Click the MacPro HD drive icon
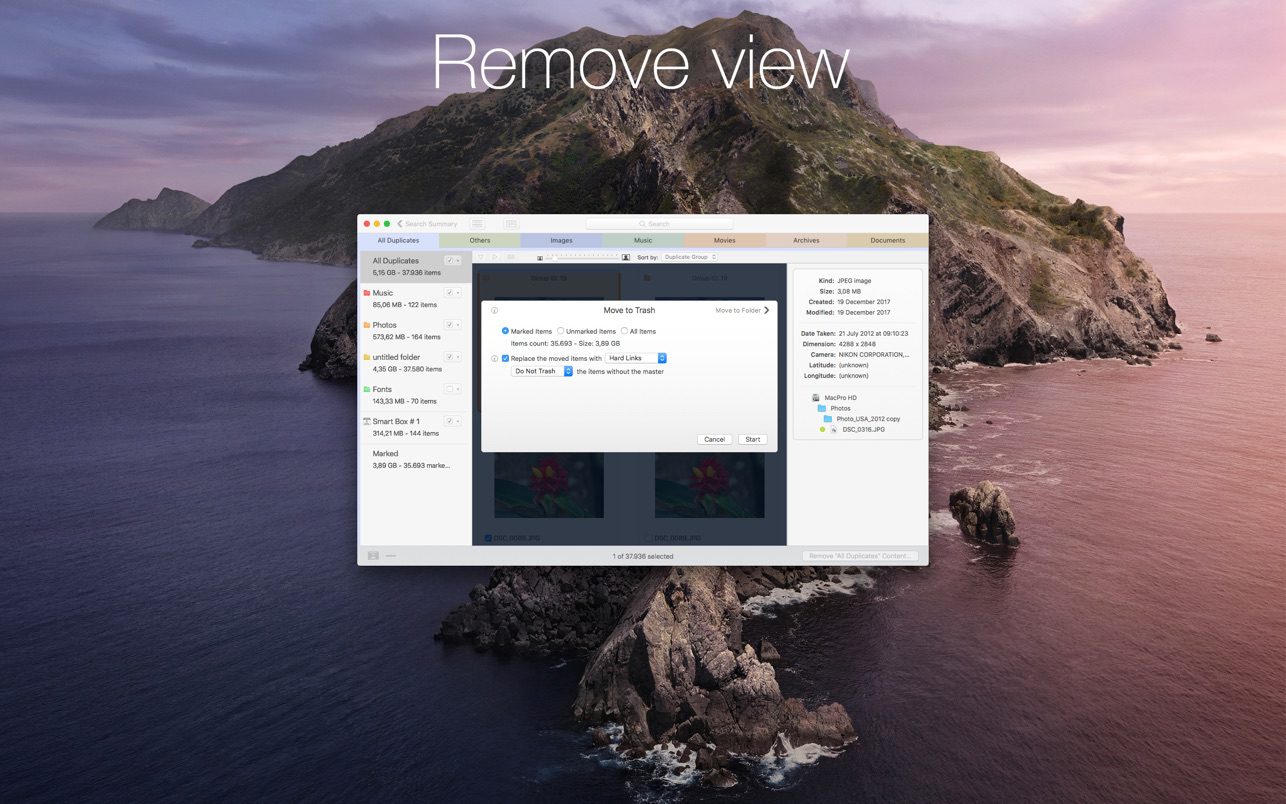Viewport: 1286px width, 804px height. [816, 398]
